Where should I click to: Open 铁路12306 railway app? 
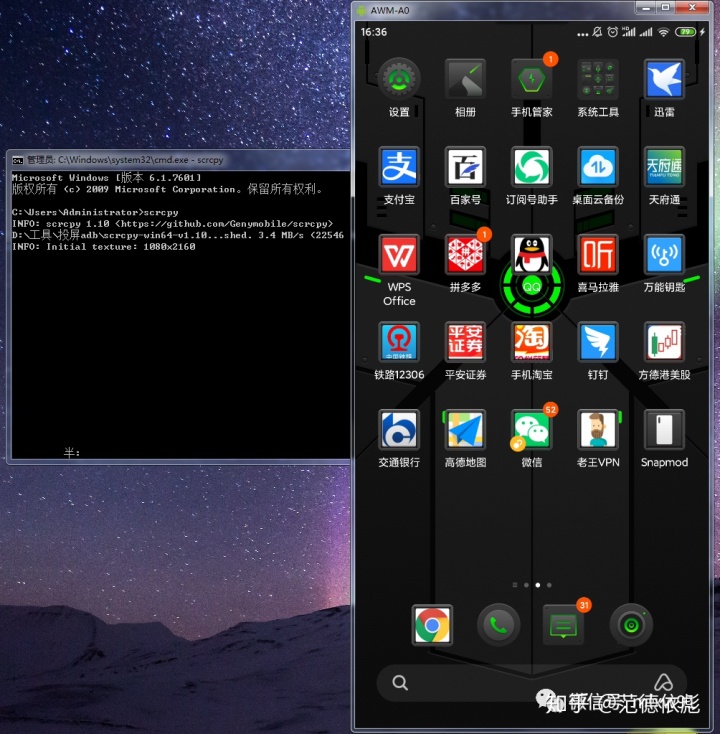click(399, 342)
